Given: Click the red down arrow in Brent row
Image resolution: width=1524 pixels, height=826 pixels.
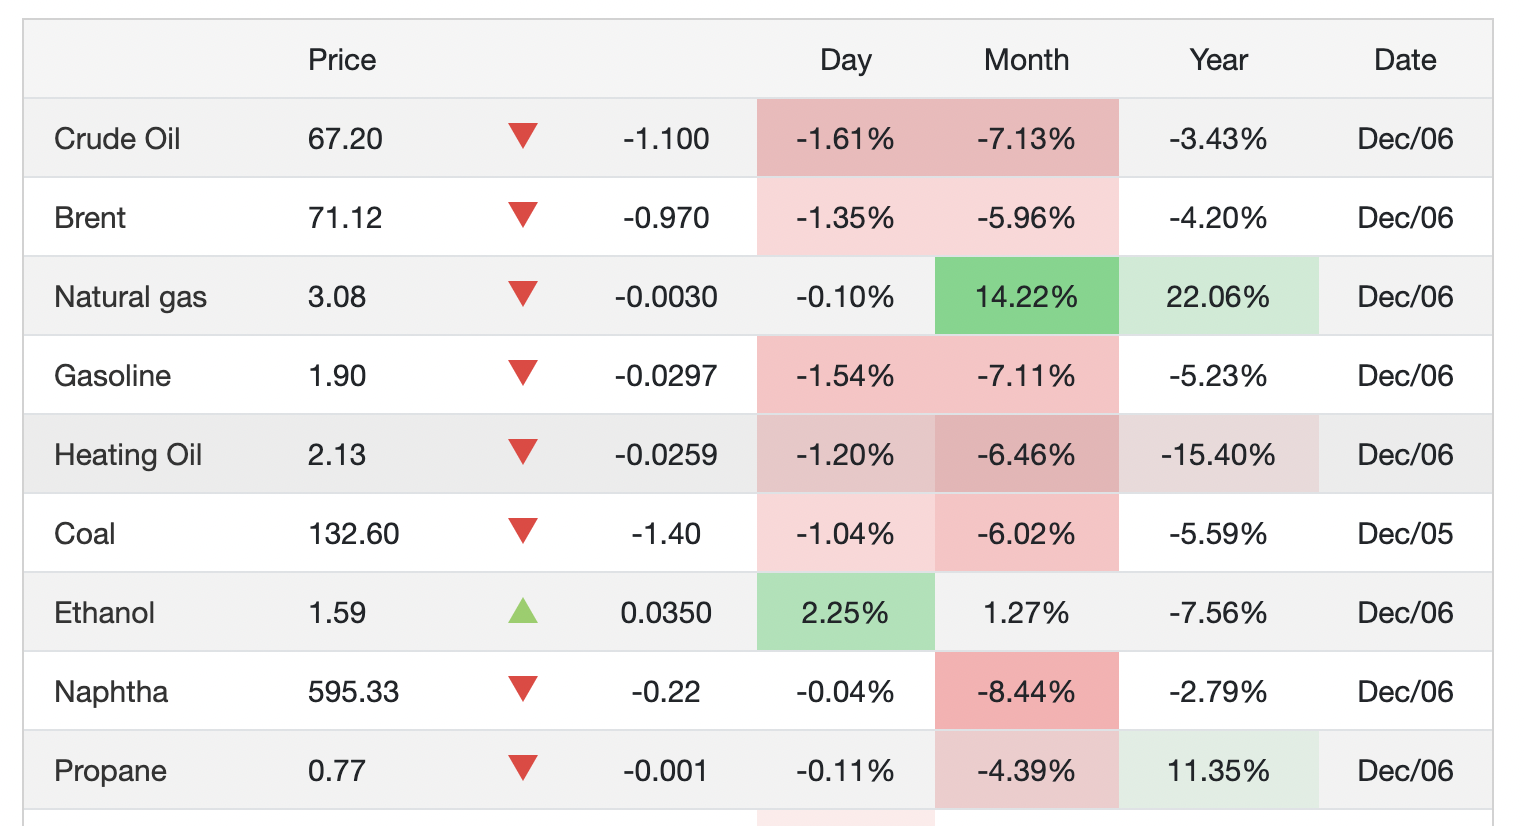Looking at the screenshot, I should coord(523,215).
